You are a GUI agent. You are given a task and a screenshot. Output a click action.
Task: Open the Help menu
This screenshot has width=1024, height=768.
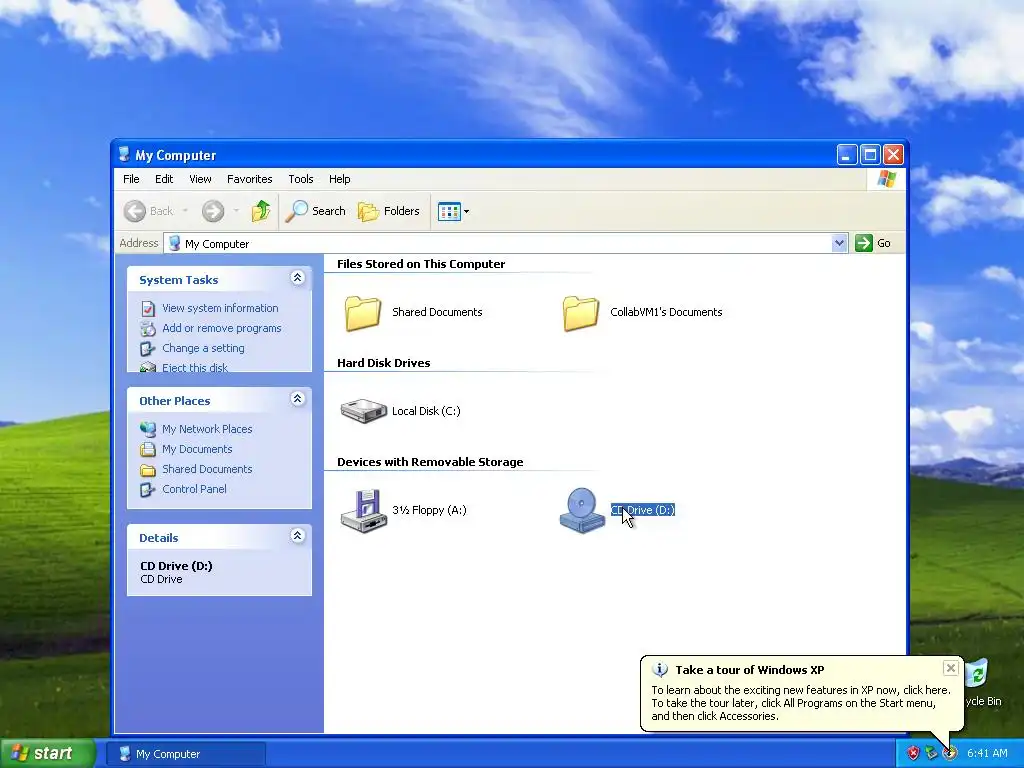[340, 179]
